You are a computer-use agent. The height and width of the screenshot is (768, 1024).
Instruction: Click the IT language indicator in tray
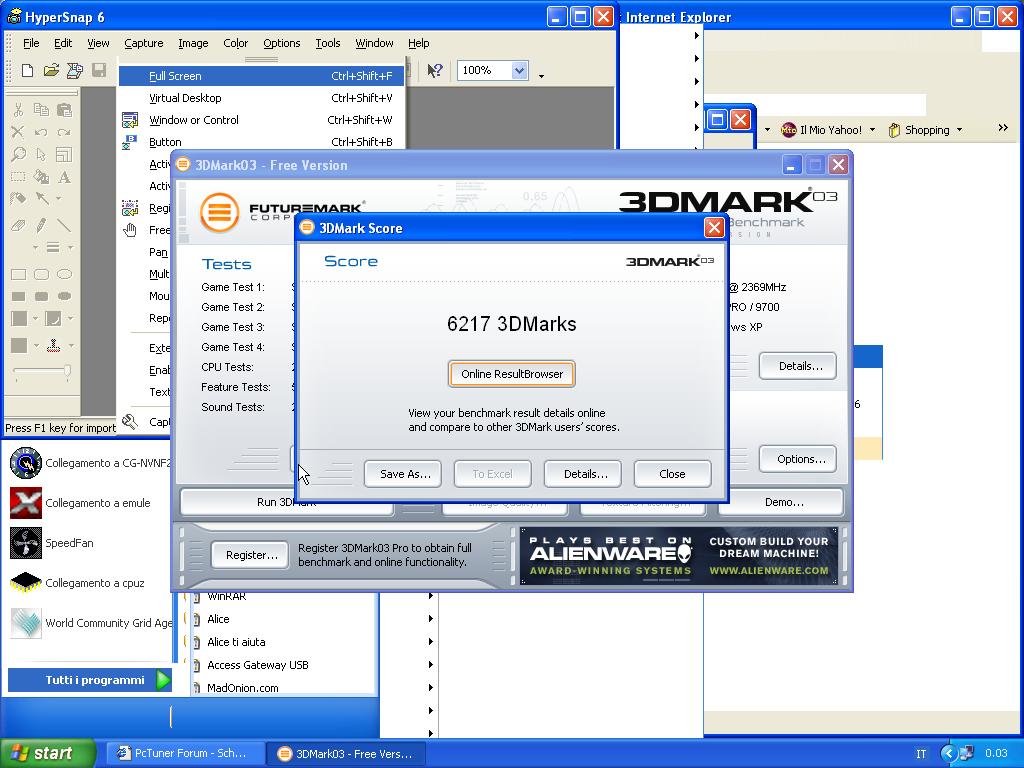[x=921, y=754]
